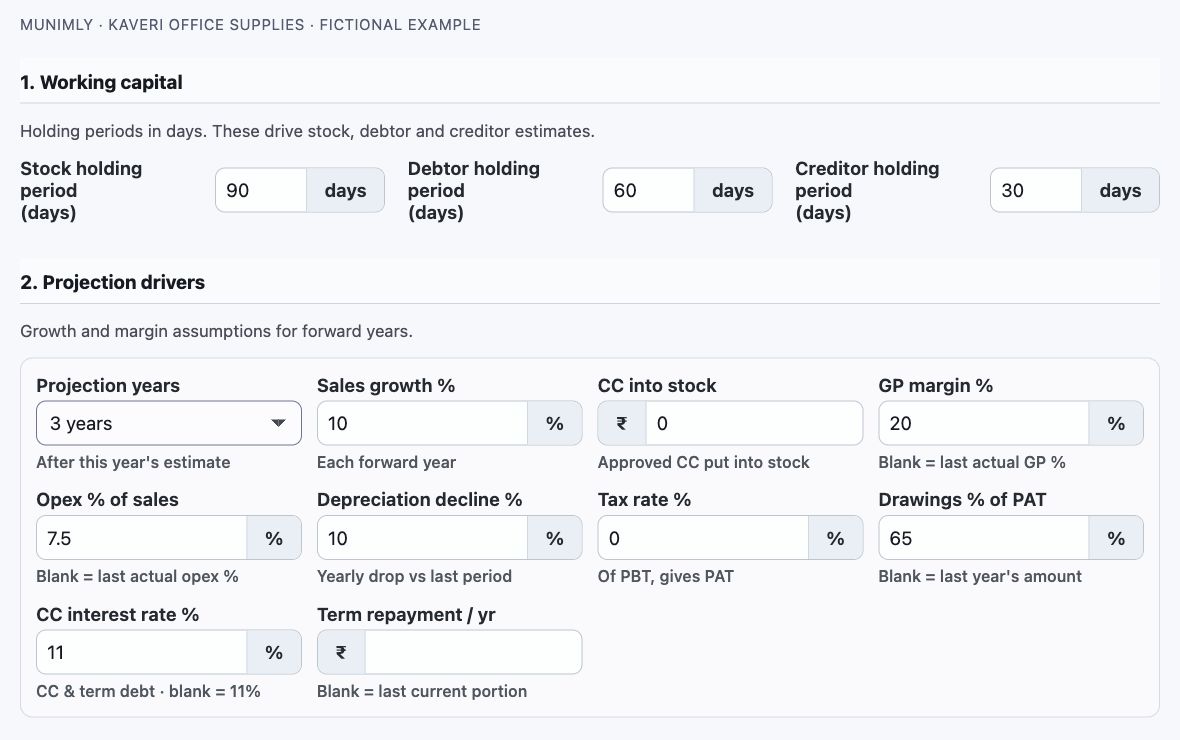This screenshot has width=1180, height=740.
Task: Select the CC into stock amount field
Action: [754, 423]
